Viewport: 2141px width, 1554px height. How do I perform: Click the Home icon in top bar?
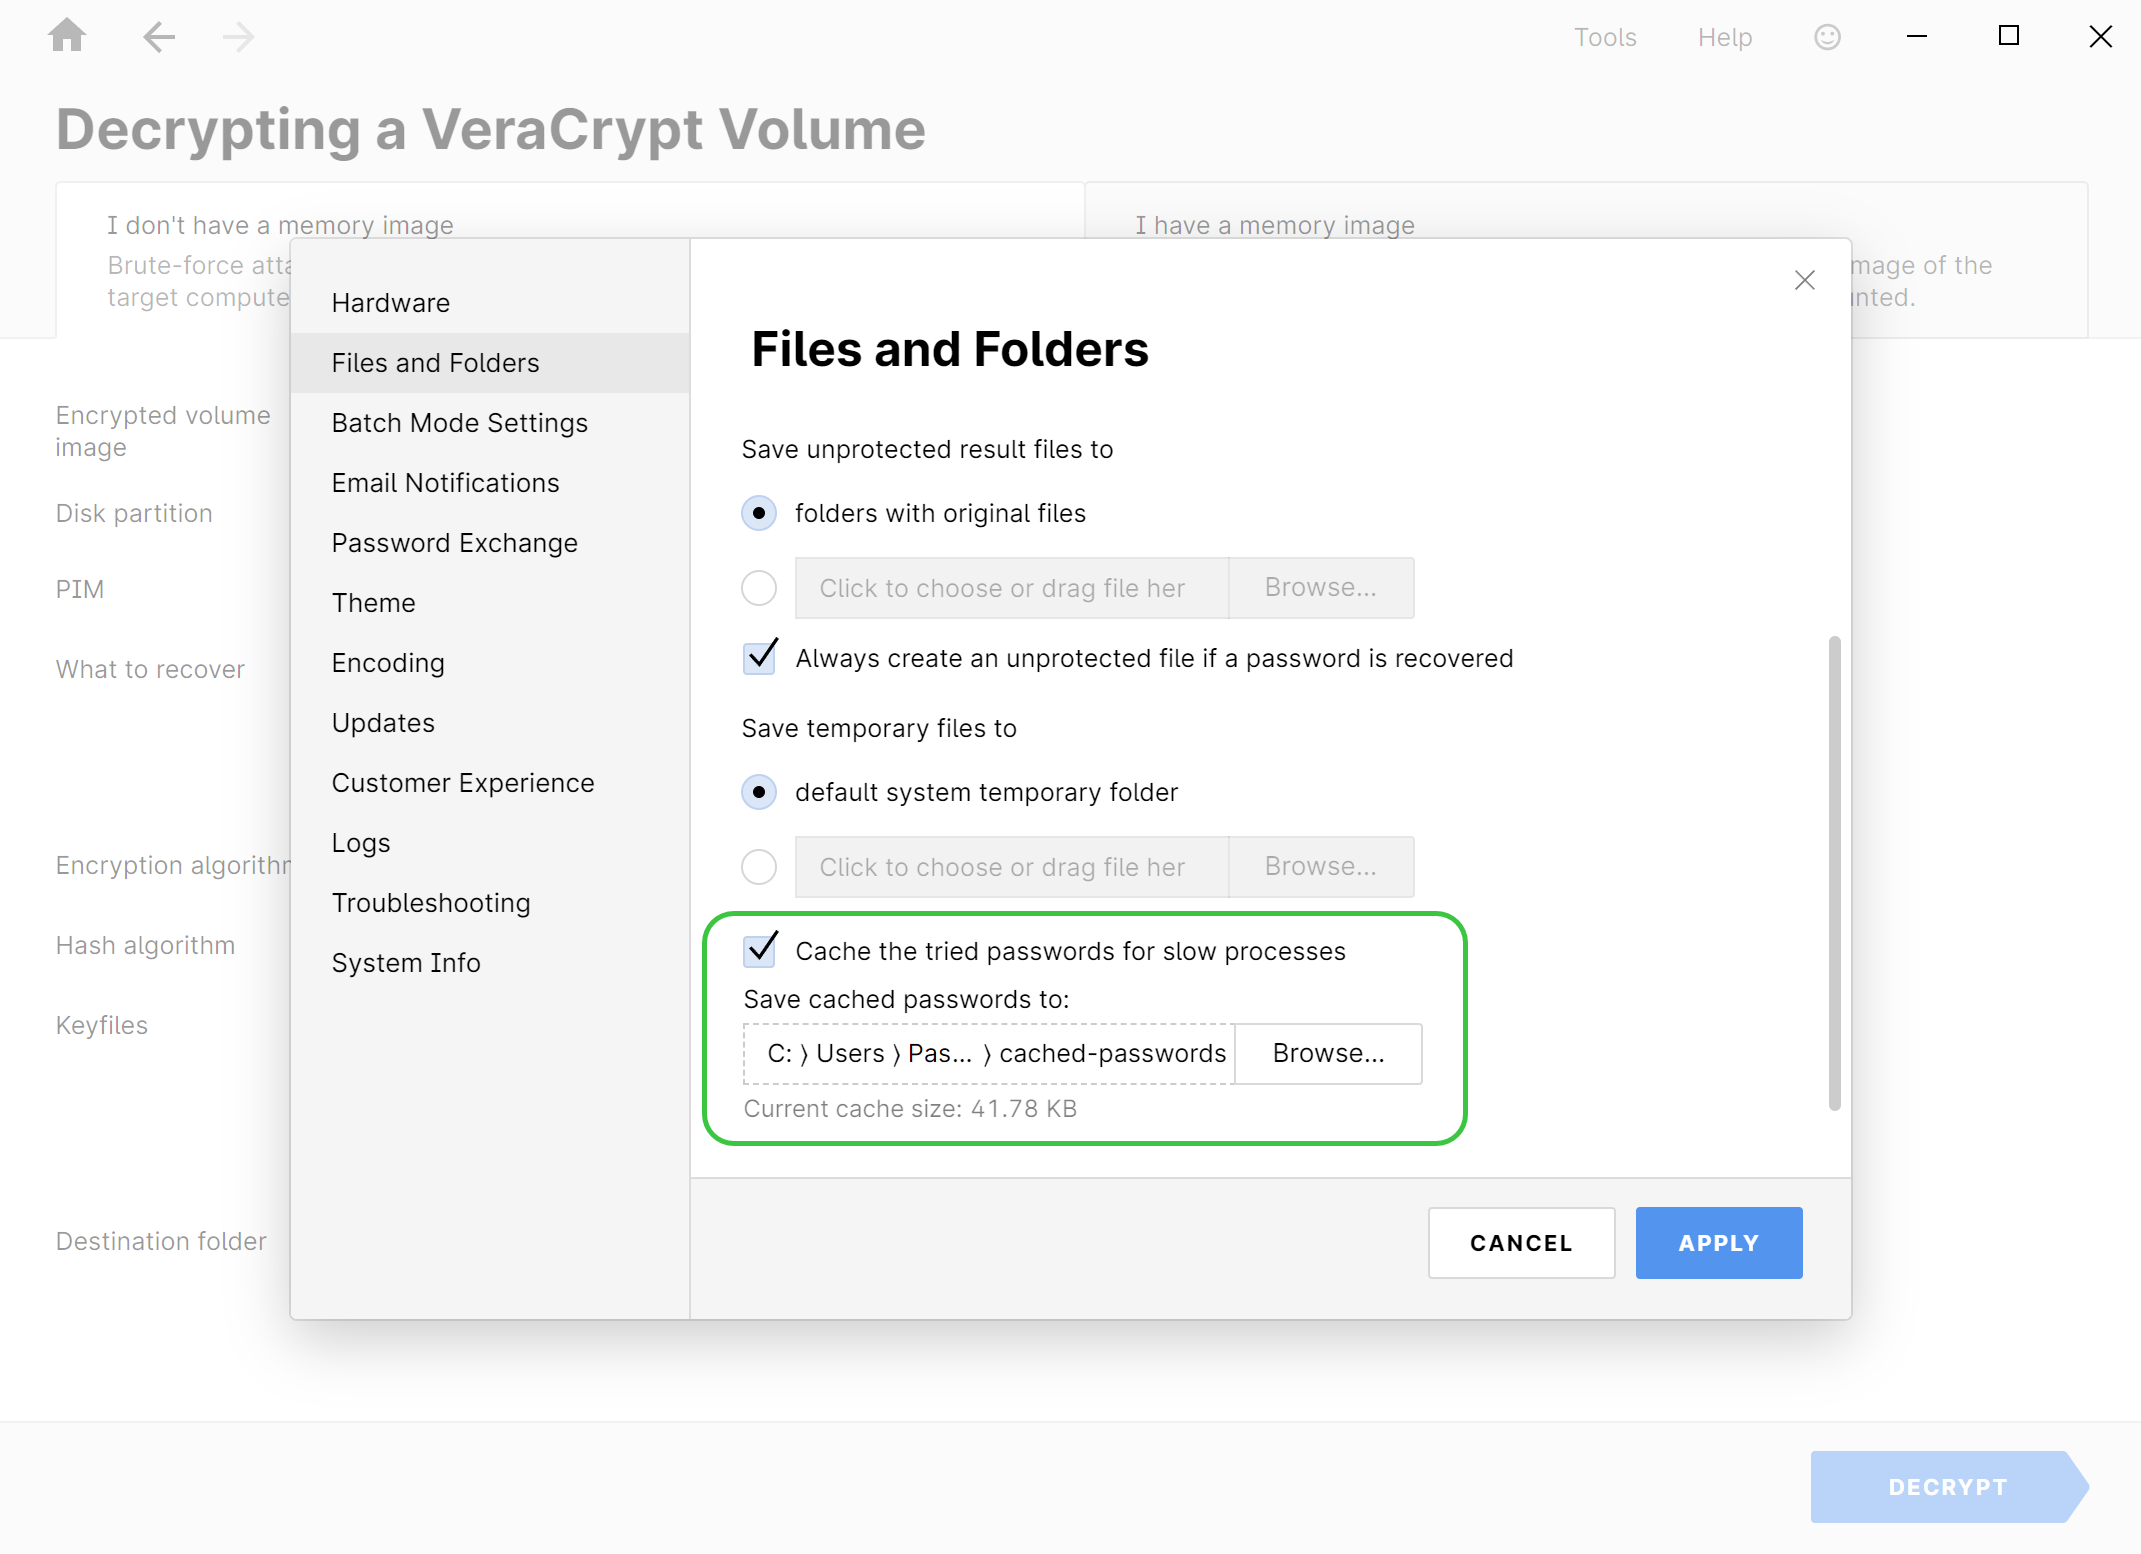67,37
